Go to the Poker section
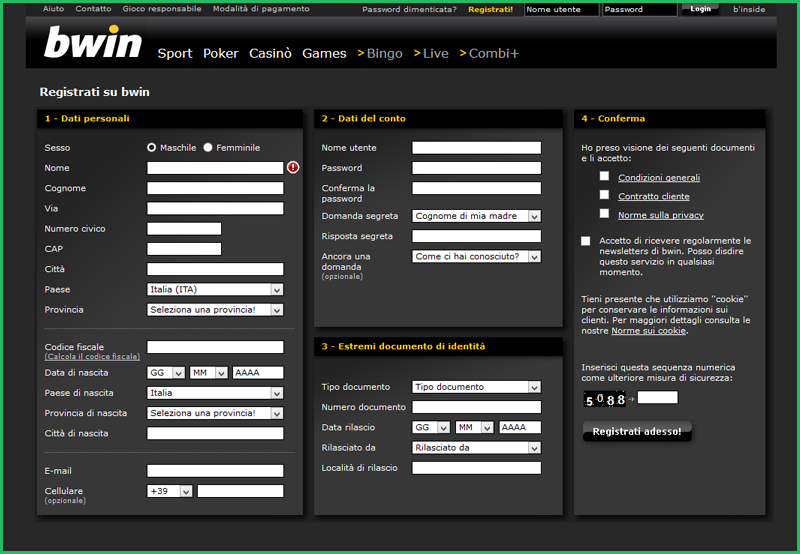This screenshot has height=554, width=800. click(220, 54)
